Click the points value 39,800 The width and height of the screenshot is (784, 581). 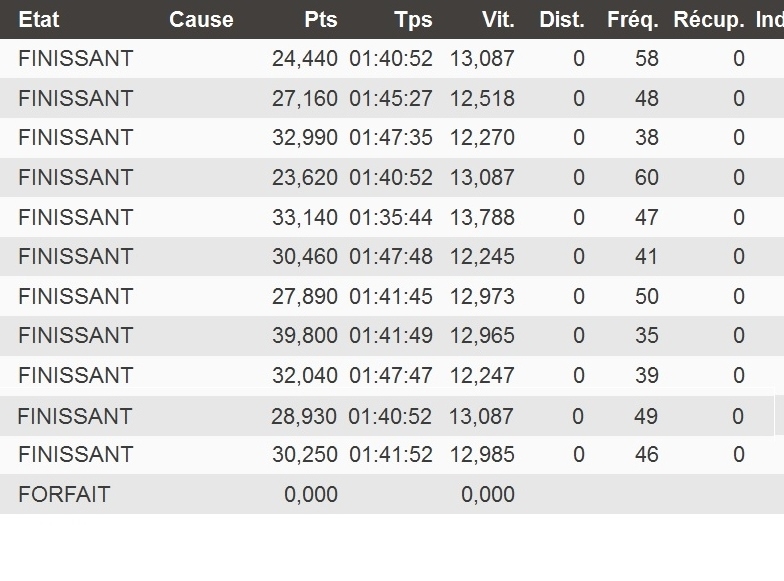tap(304, 335)
